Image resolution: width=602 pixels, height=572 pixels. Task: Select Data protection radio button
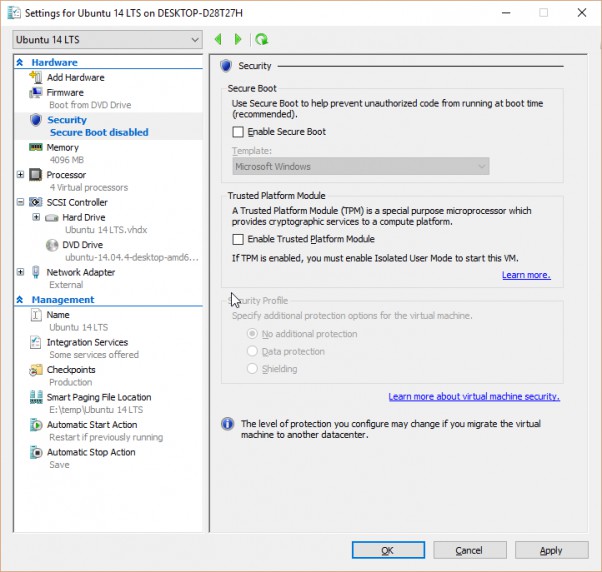coord(252,351)
